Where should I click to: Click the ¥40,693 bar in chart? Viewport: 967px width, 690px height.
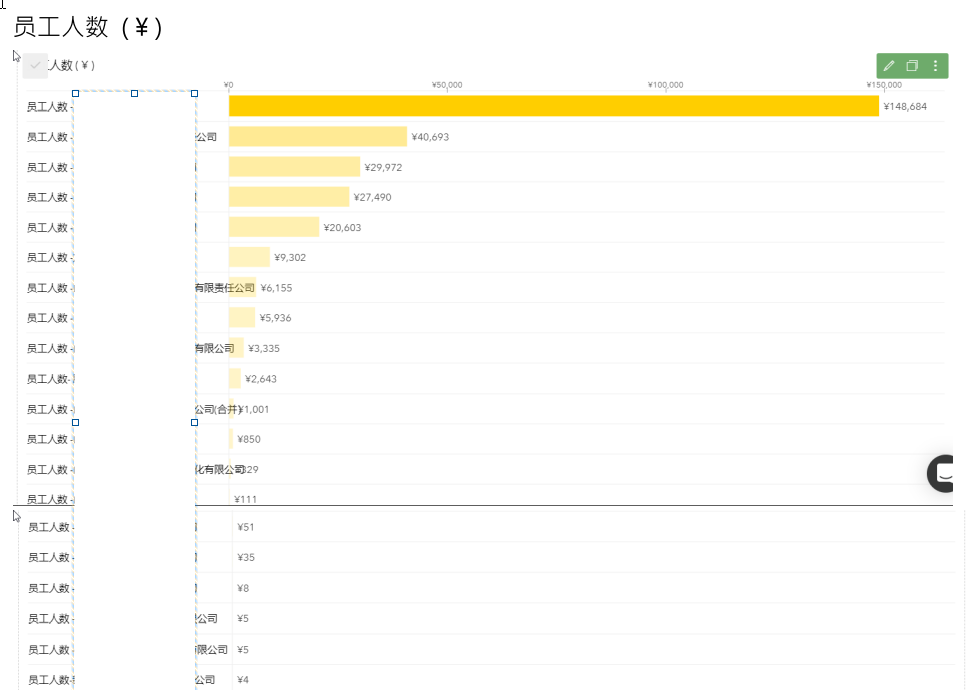(317, 137)
